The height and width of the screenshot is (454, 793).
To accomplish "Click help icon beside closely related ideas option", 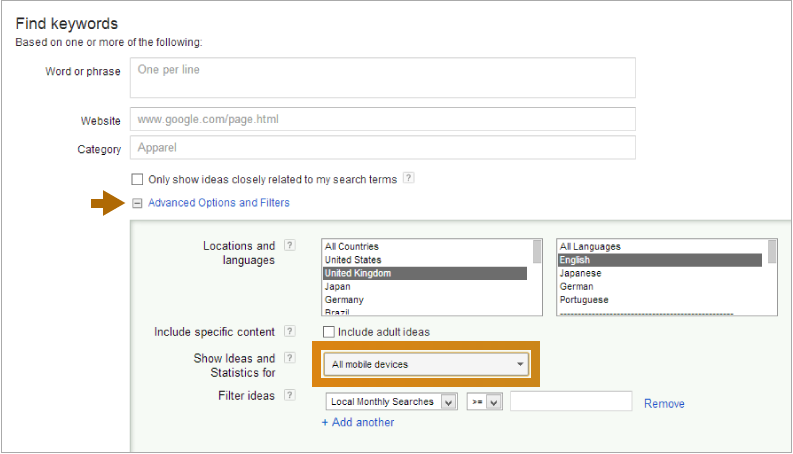I will [409, 178].
